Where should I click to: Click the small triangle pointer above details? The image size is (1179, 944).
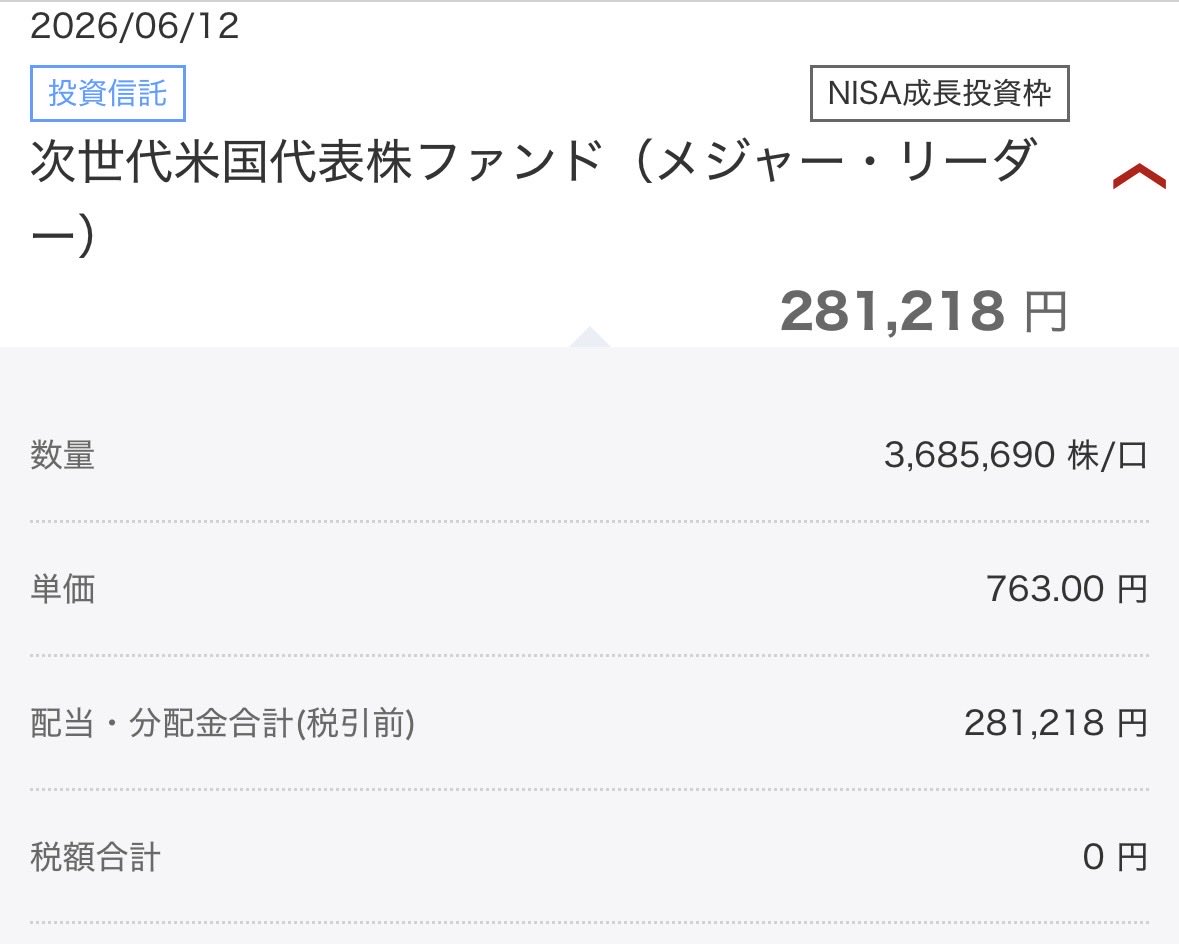(x=590, y=337)
